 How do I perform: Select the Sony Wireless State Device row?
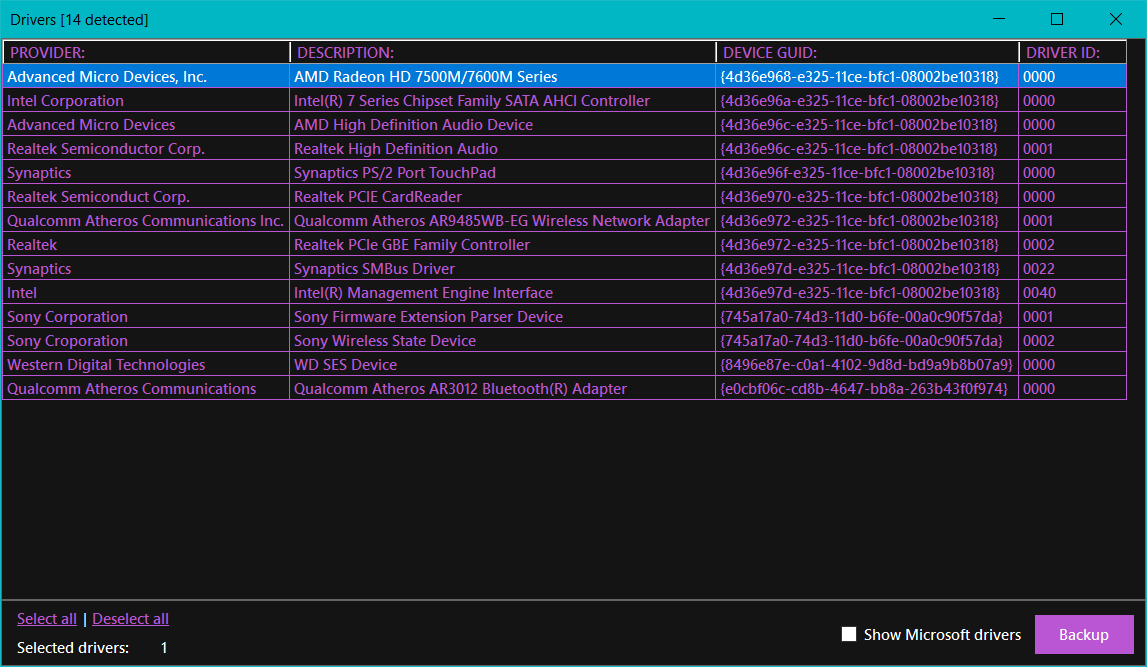click(565, 341)
